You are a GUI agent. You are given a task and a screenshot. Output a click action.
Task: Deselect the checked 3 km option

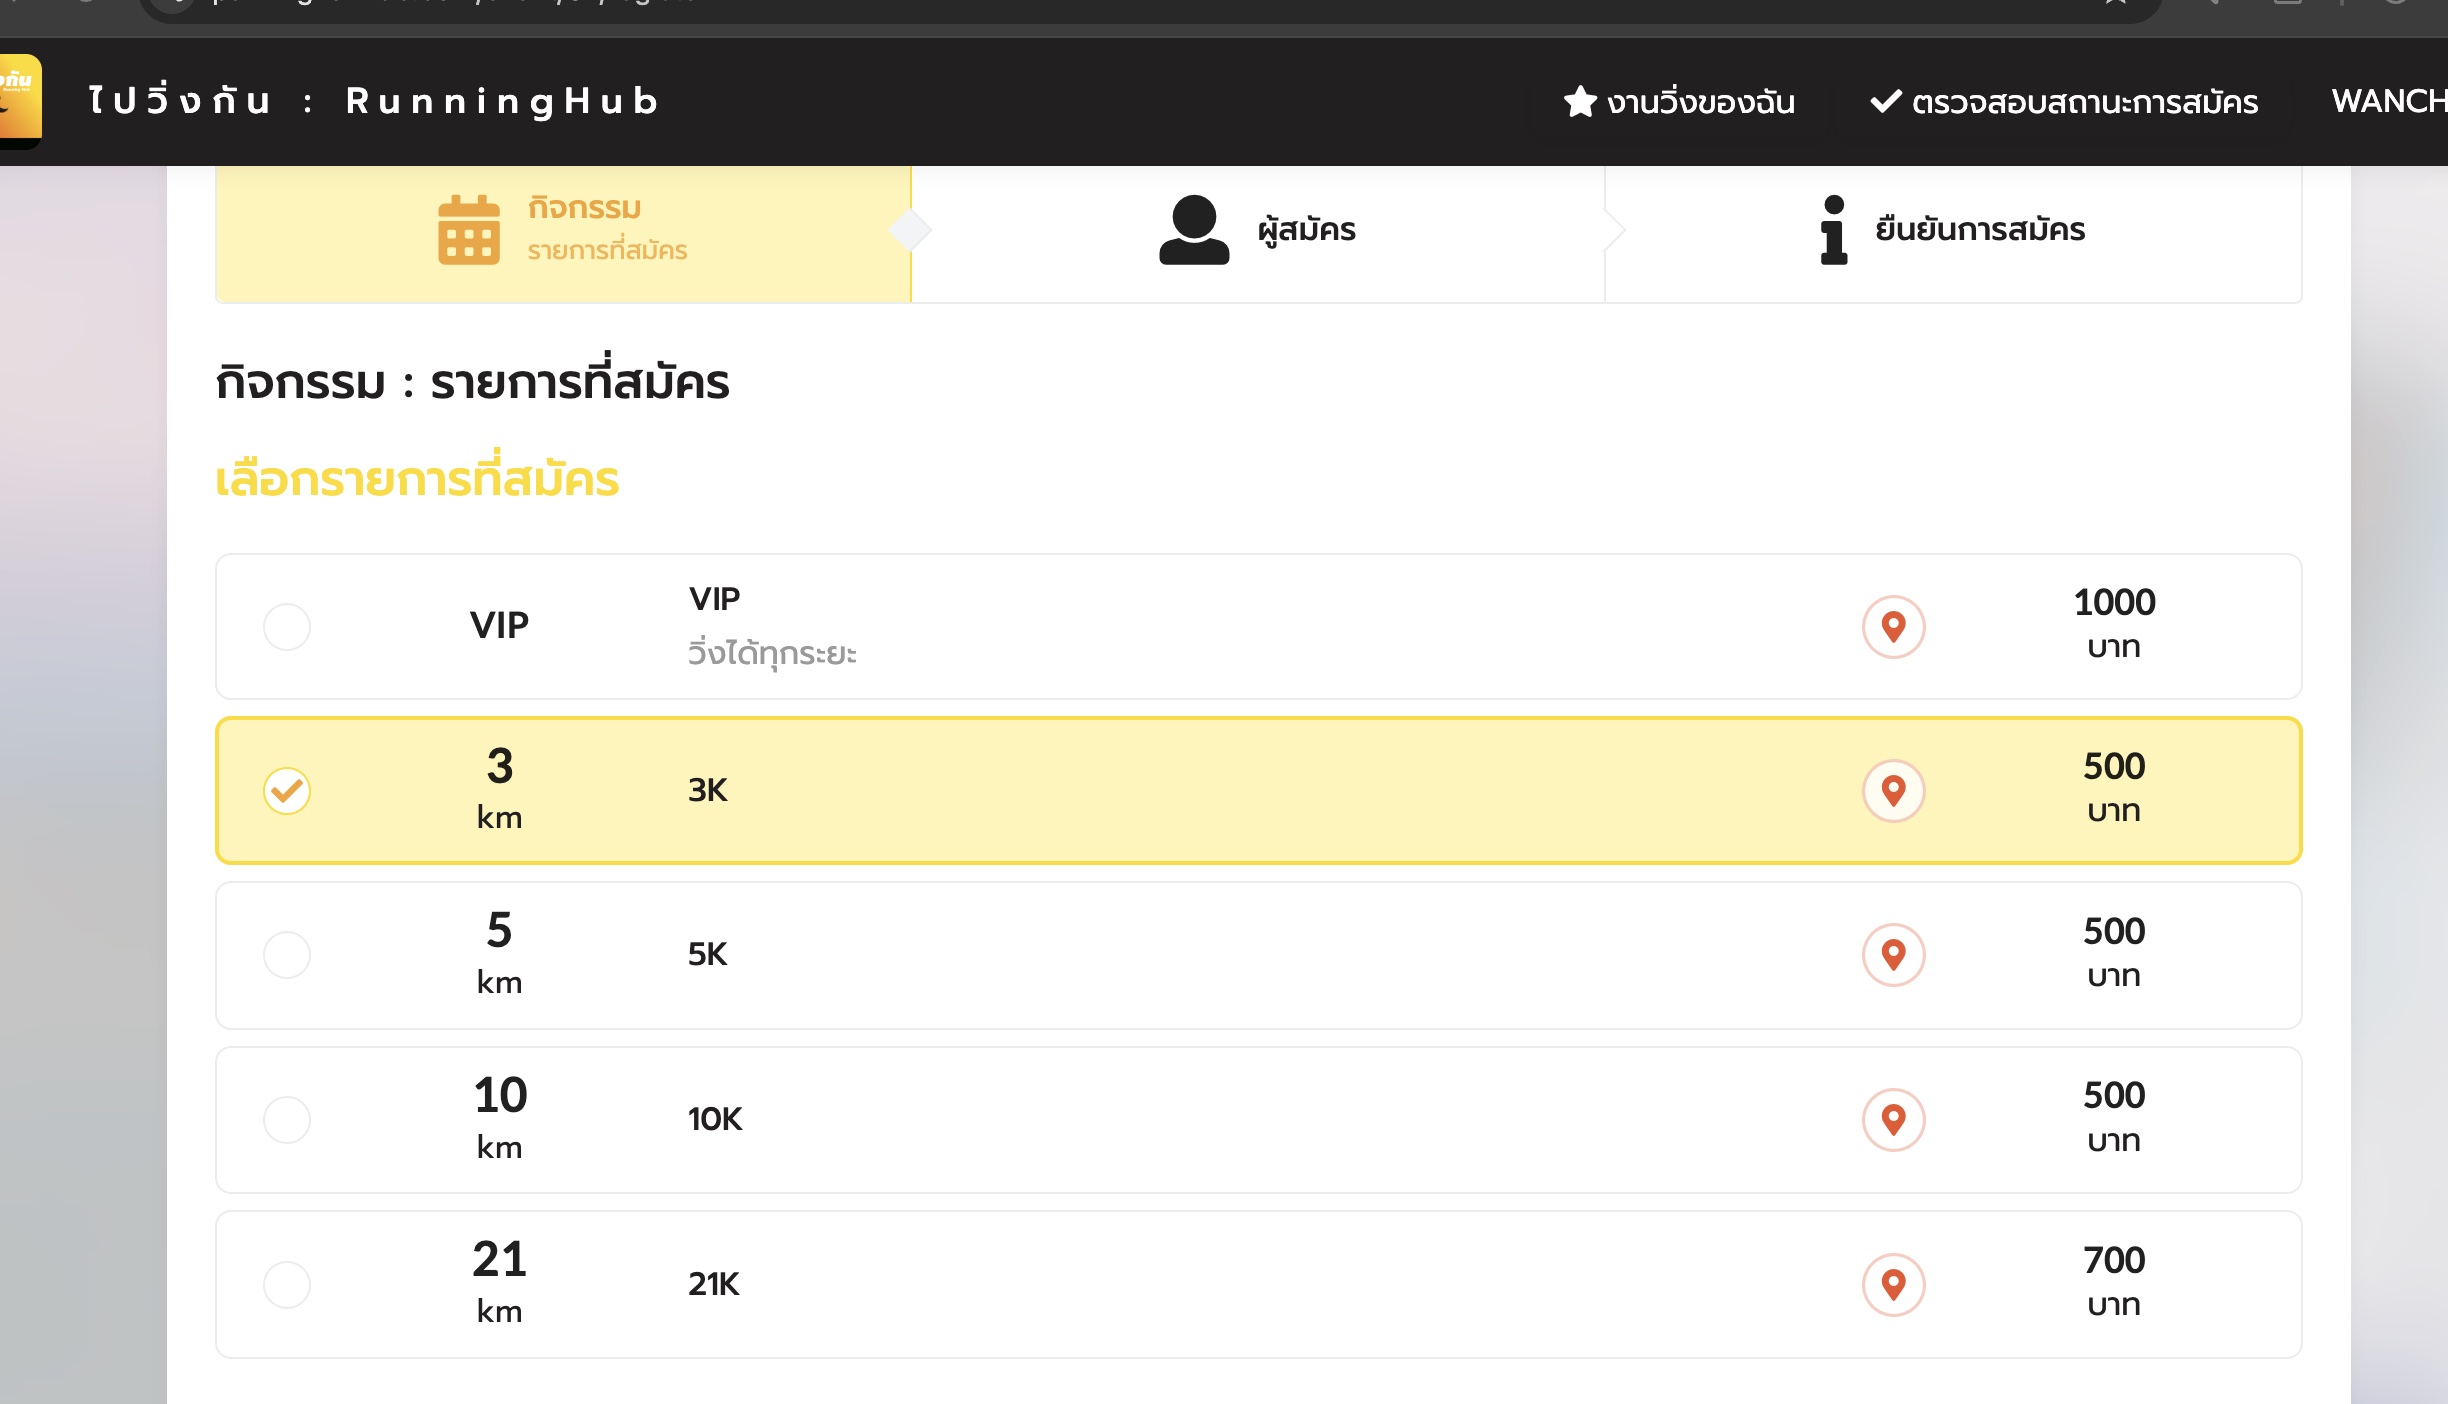pos(287,791)
